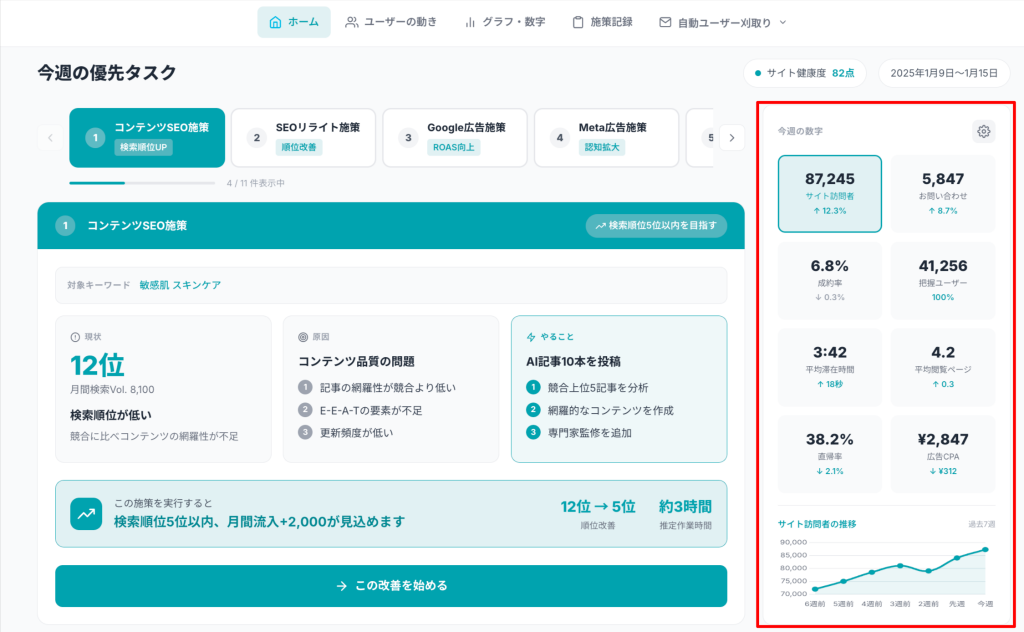1024x632 pixels.
Task: Open the ユーザーの動き tab
Action: coord(391,22)
